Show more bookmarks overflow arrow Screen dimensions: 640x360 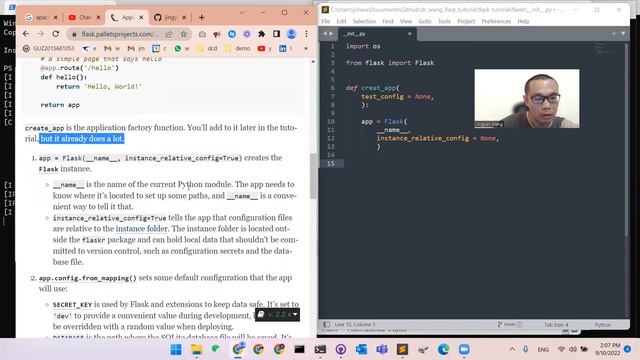point(306,49)
